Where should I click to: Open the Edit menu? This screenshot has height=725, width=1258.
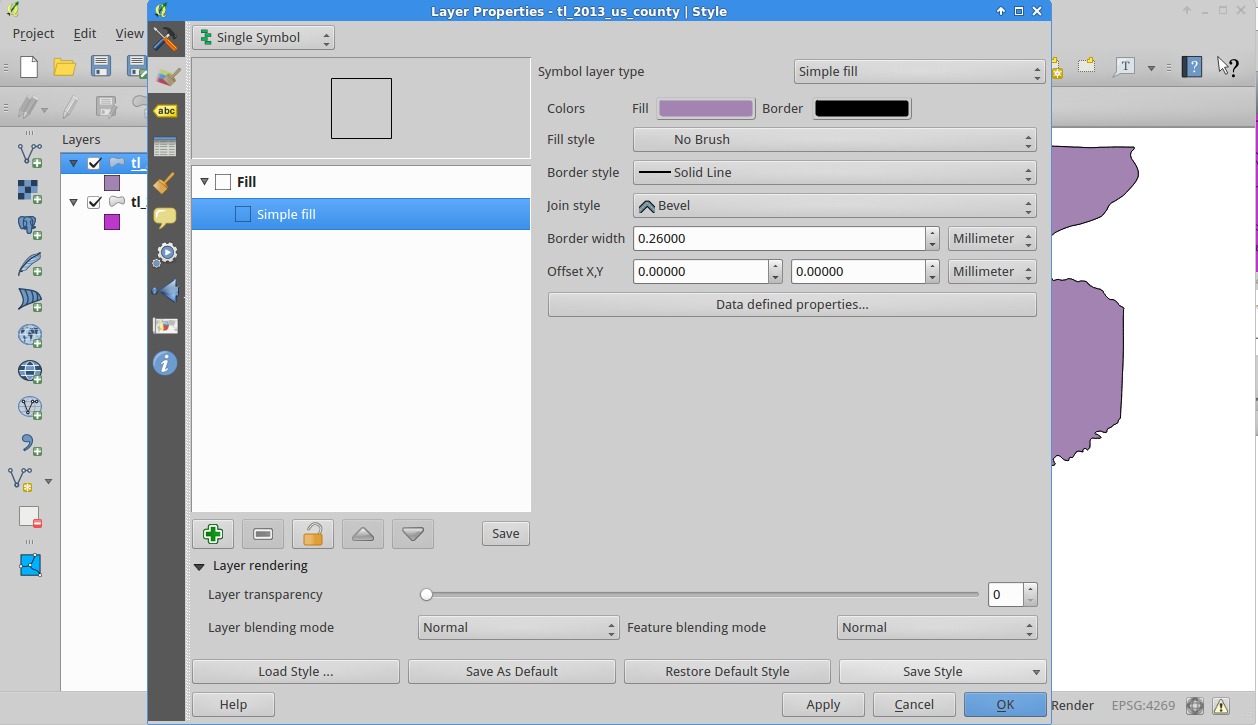click(85, 33)
